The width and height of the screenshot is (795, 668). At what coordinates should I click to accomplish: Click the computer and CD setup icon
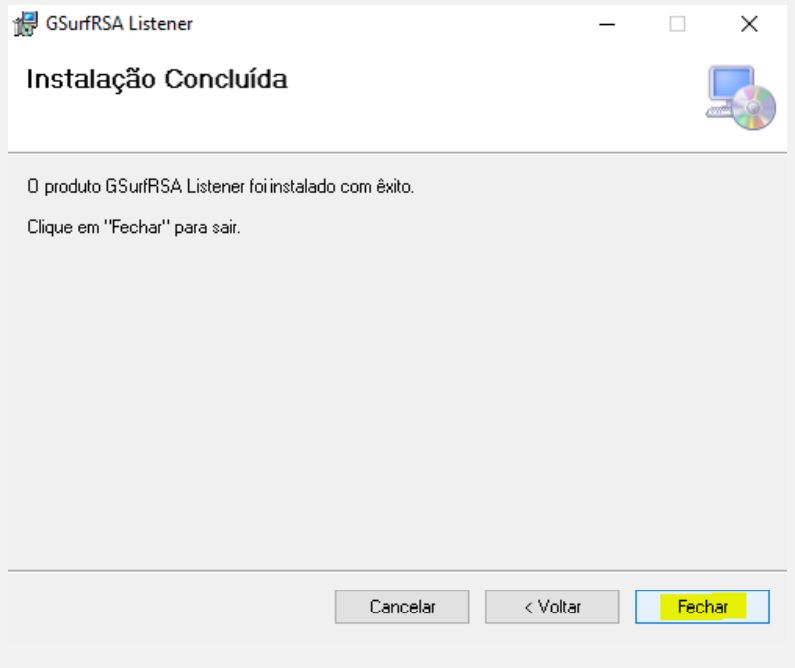click(x=741, y=97)
